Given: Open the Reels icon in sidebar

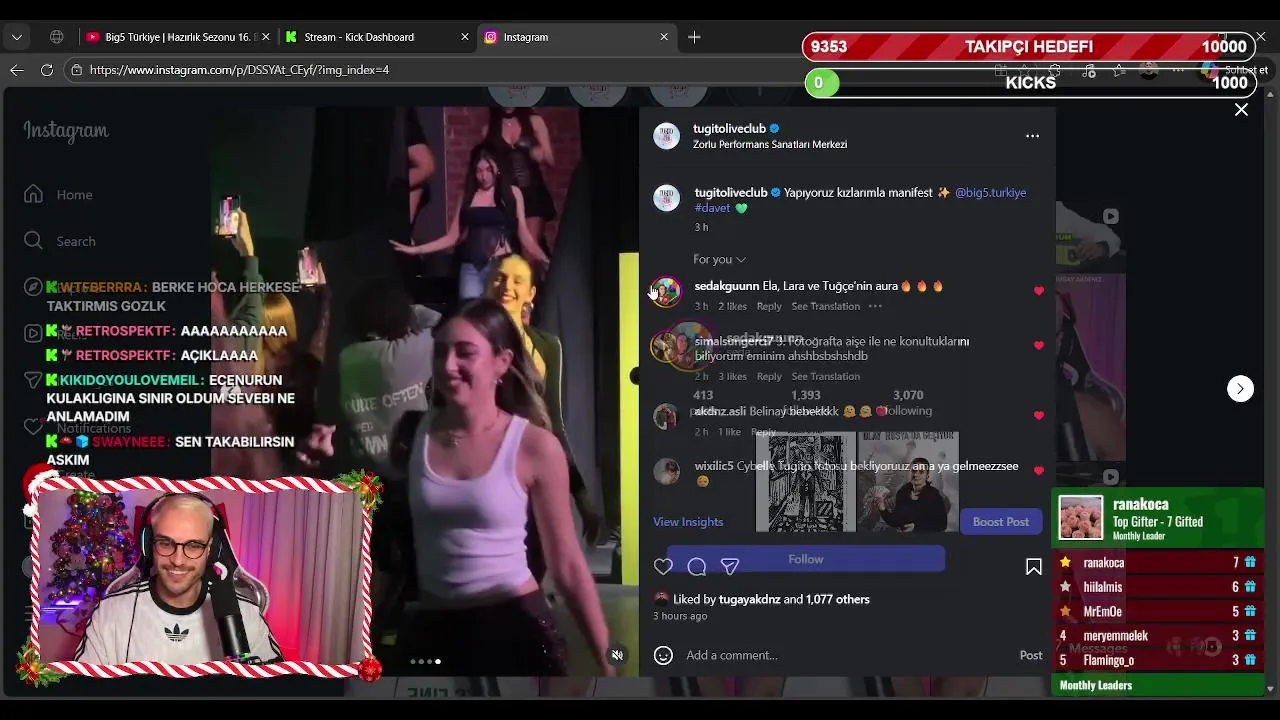Looking at the screenshot, I should 33,333.
